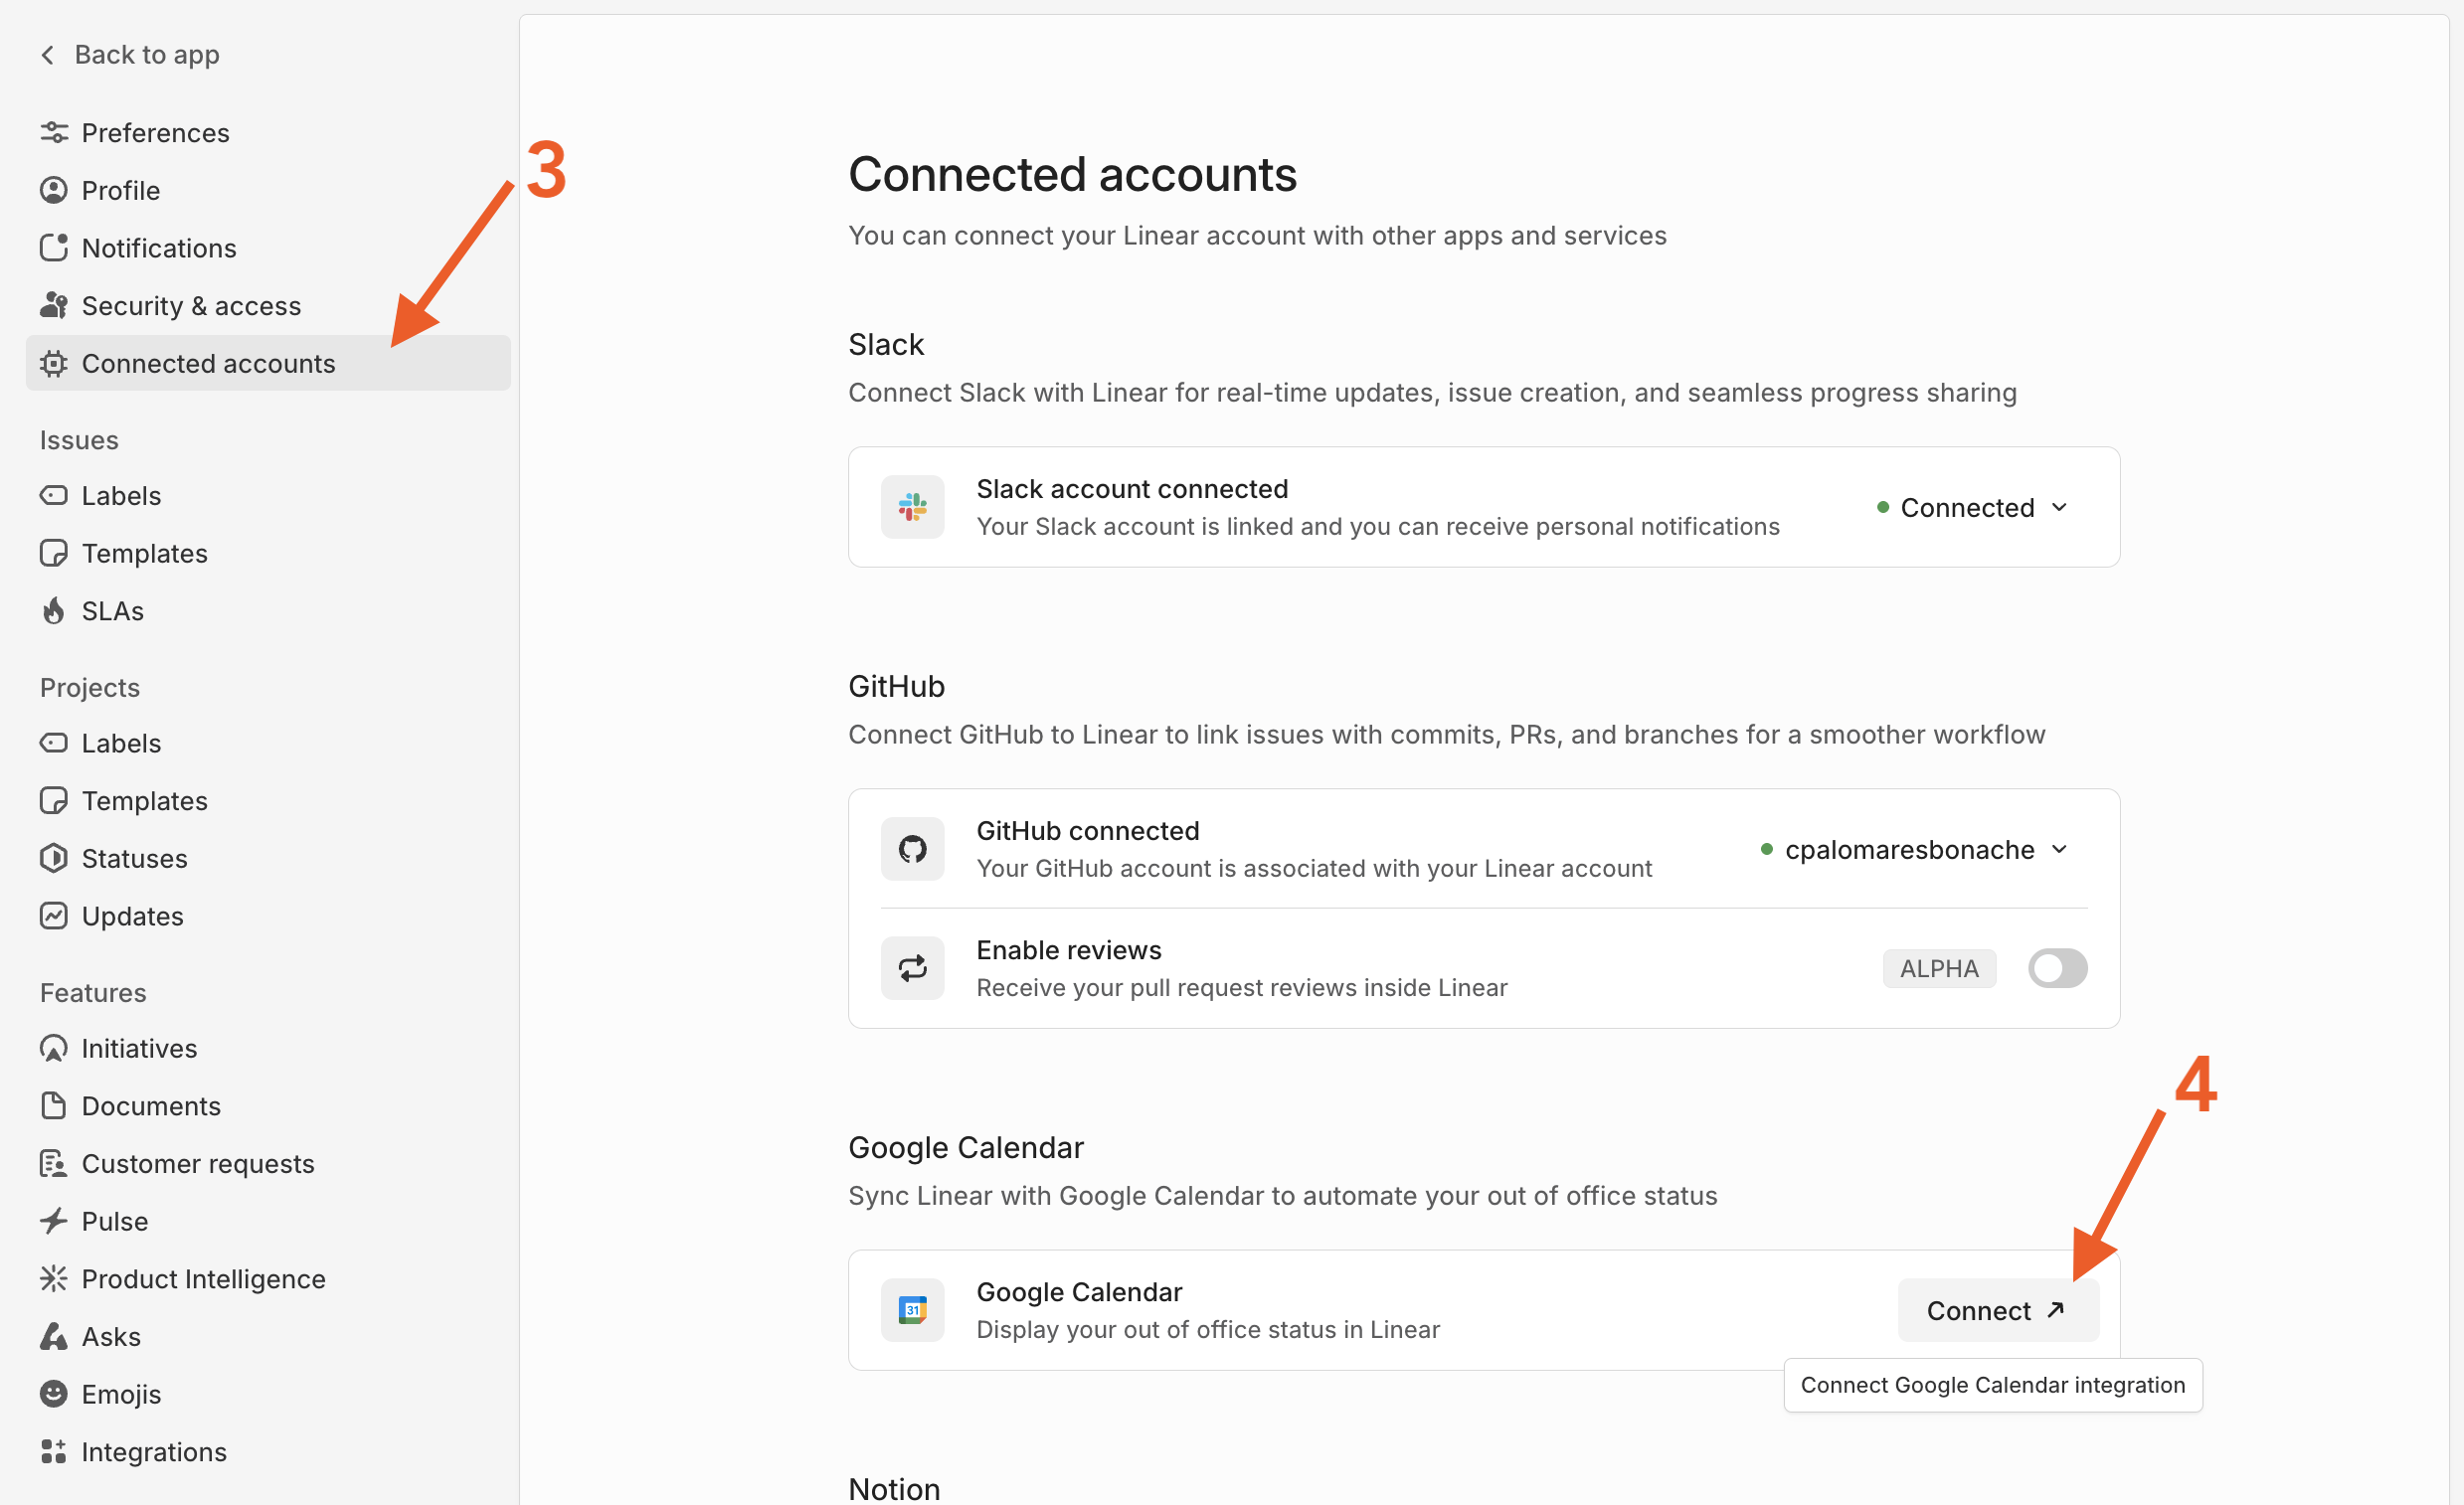The width and height of the screenshot is (2464, 1505).
Task: Click the ALPHA badge on Enable reviews
Action: click(x=1939, y=968)
